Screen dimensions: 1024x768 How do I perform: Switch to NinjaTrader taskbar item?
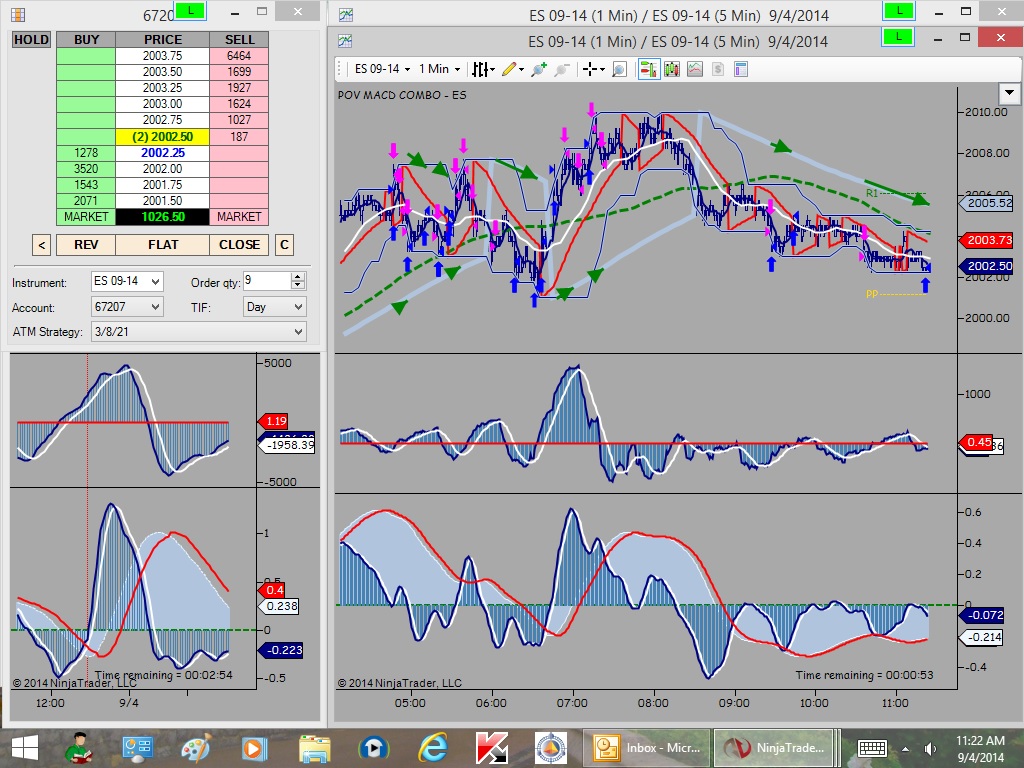coord(773,748)
